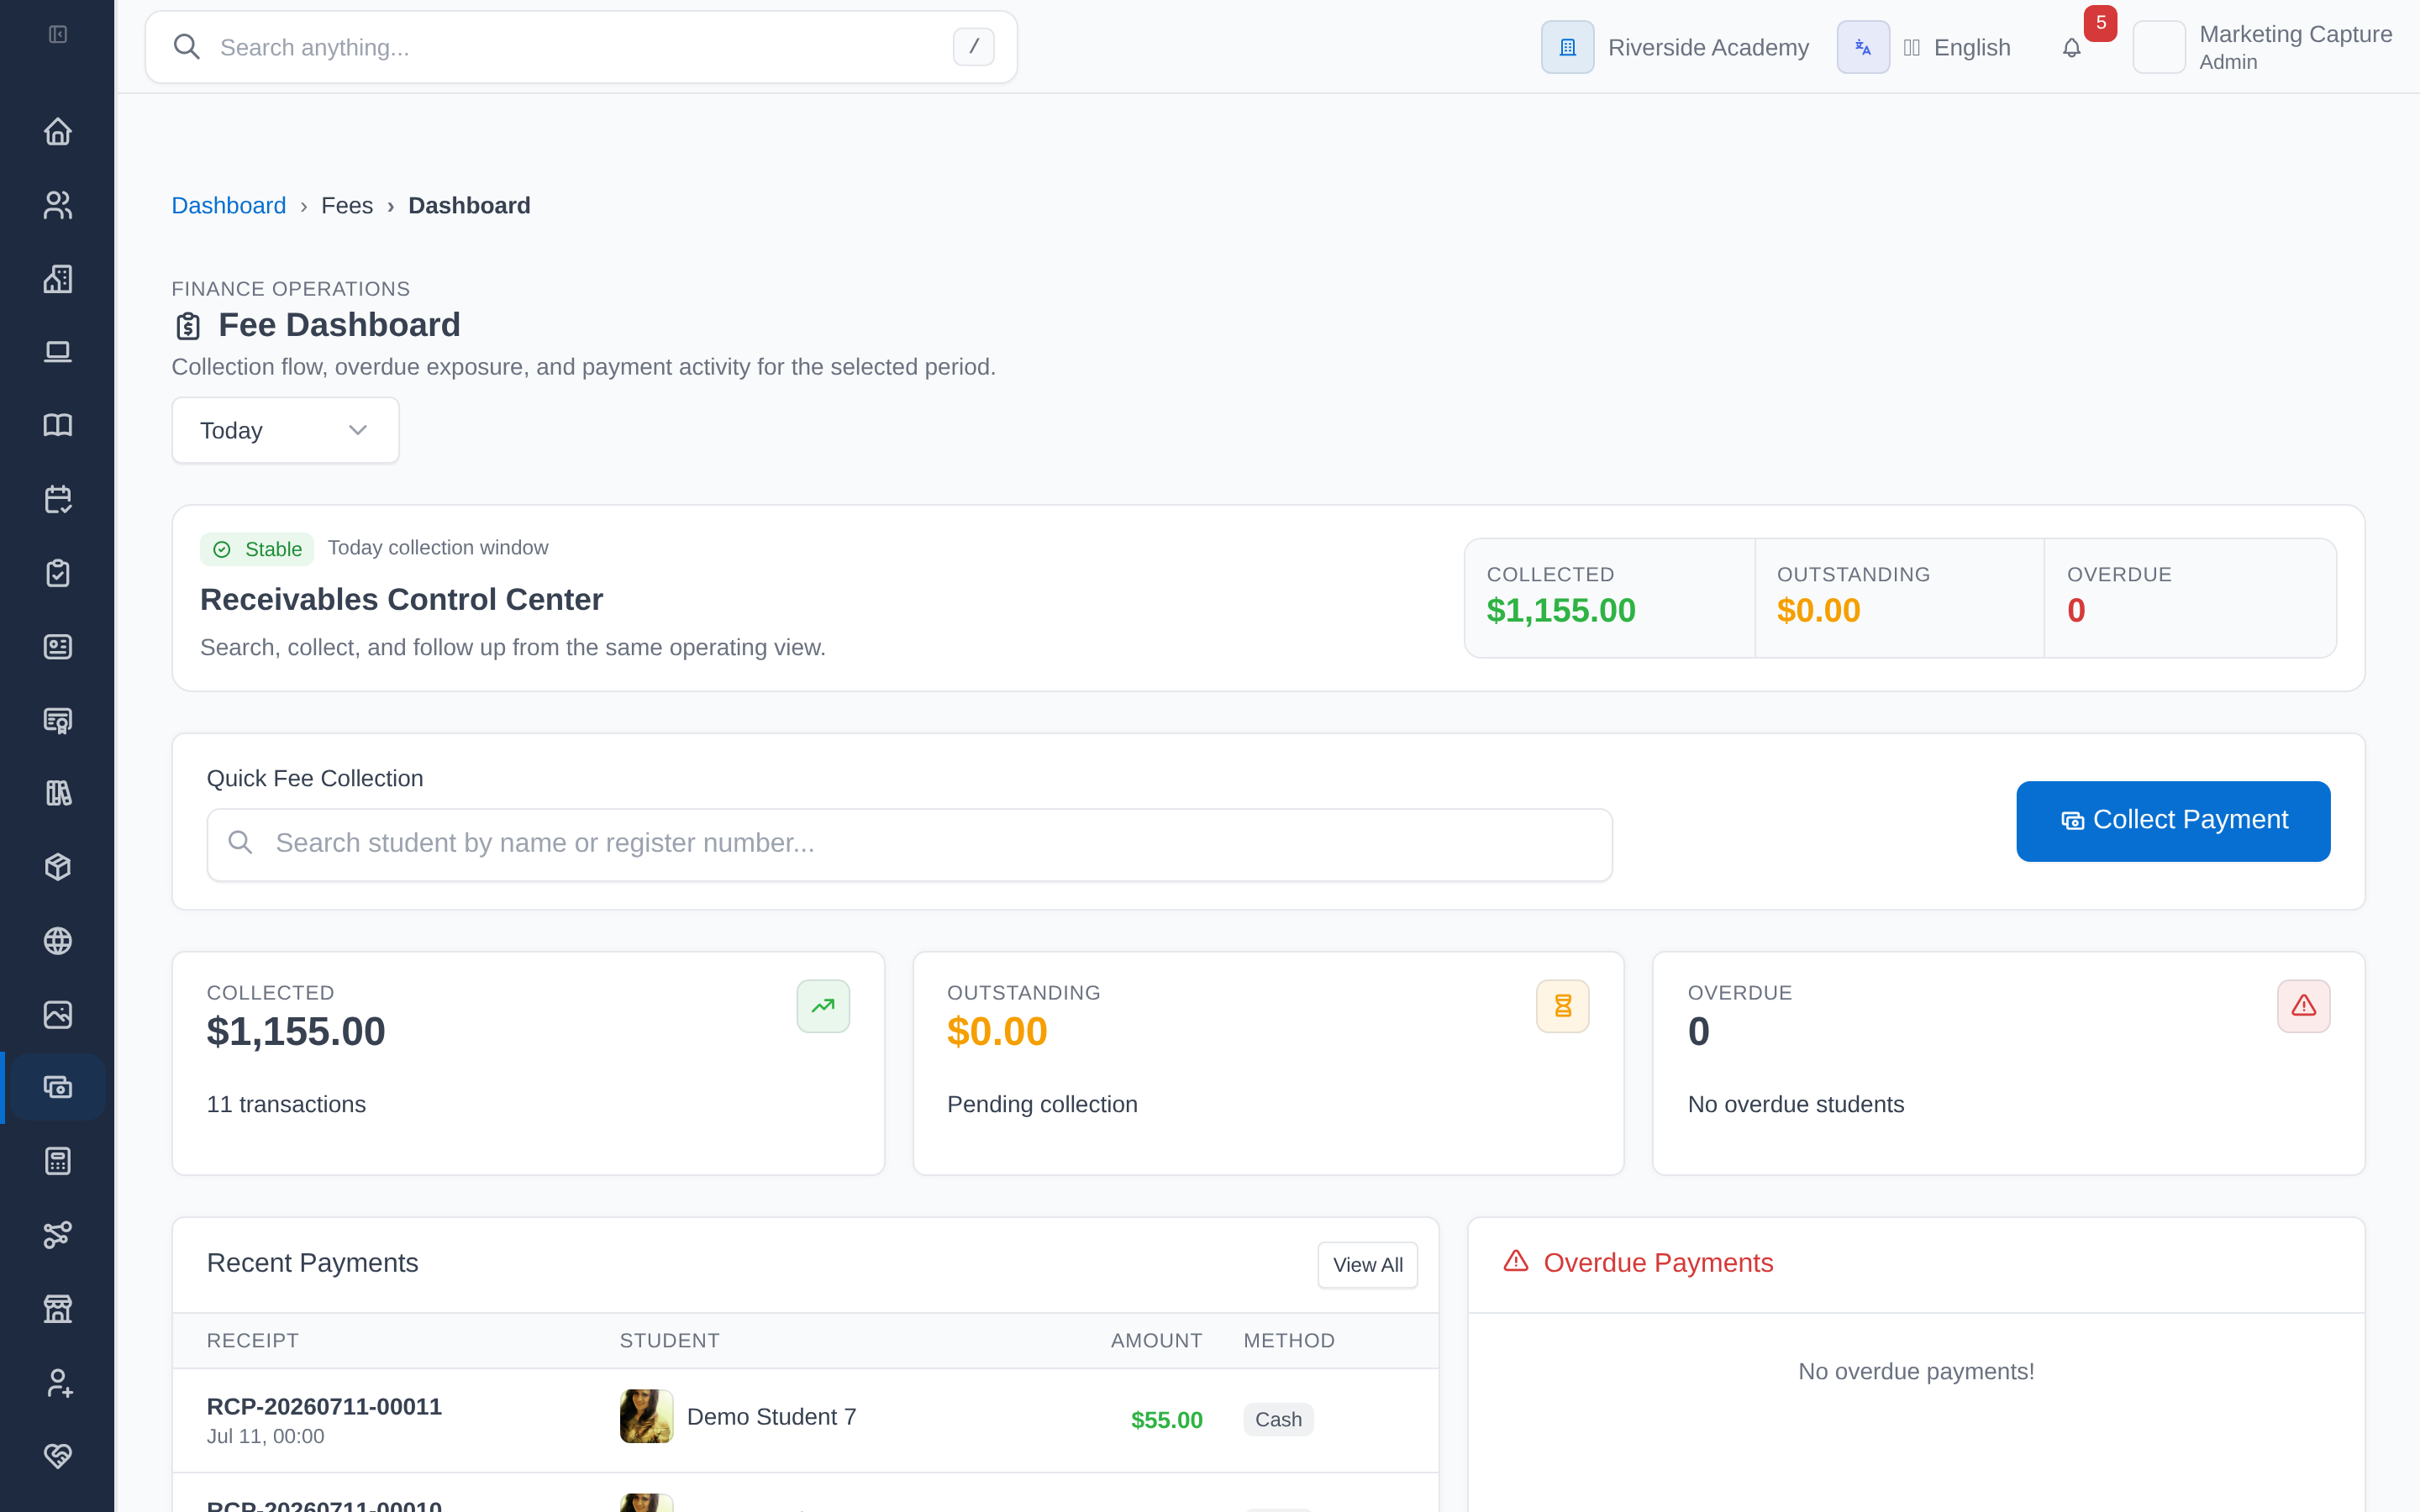Click the STUDENT column header
Image resolution: width=2420 pixels, height=1512 pixels.
[669, 1341]
